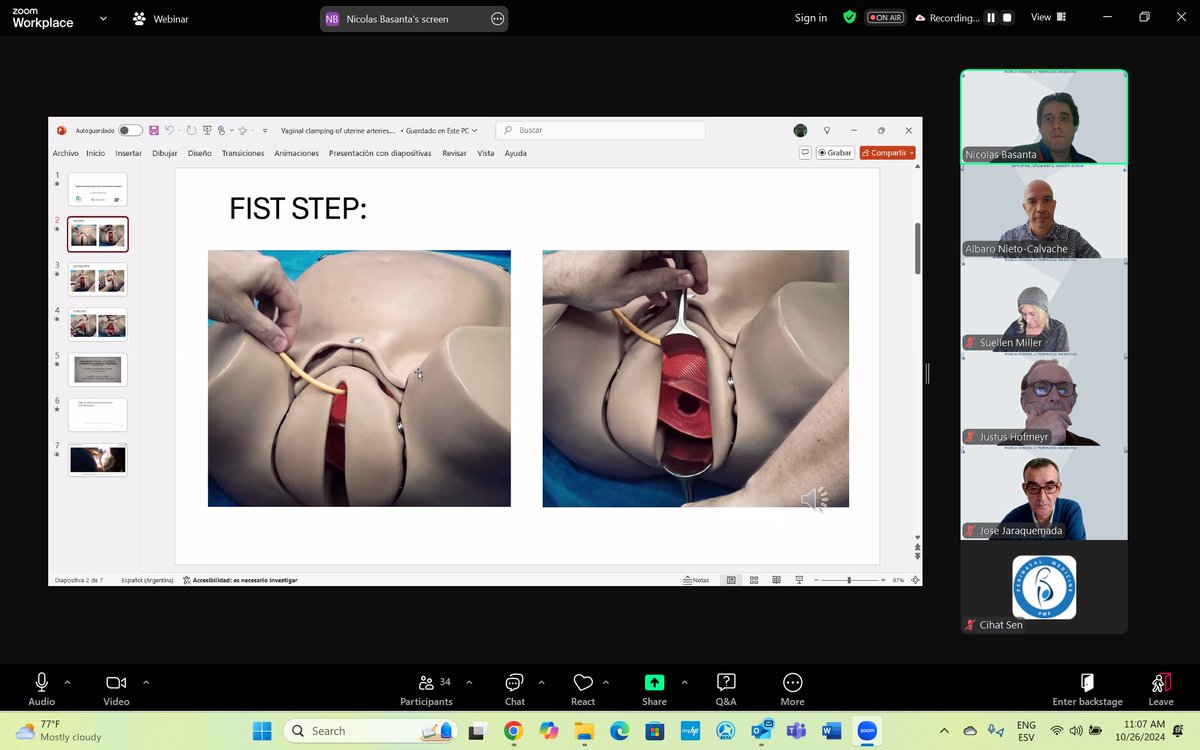Pause the cloud recording
This screenshot has width=1200, height=750.
pos(991,18)
